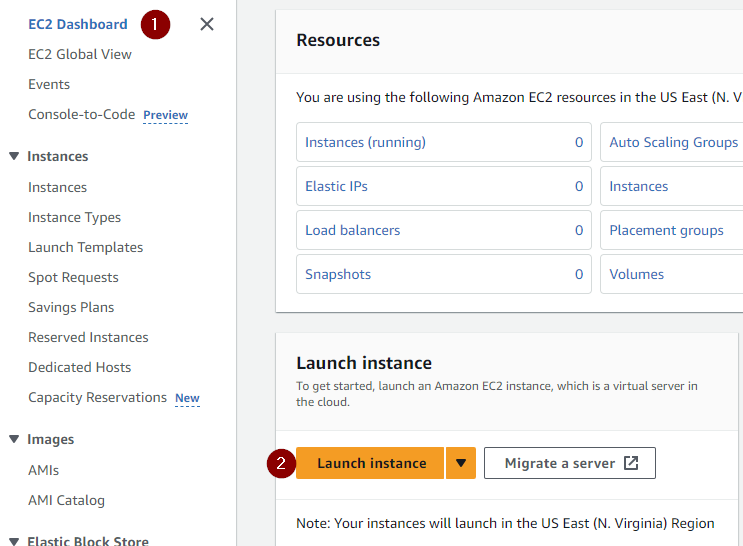Click the orange Launch instance button

click(371, 463)
